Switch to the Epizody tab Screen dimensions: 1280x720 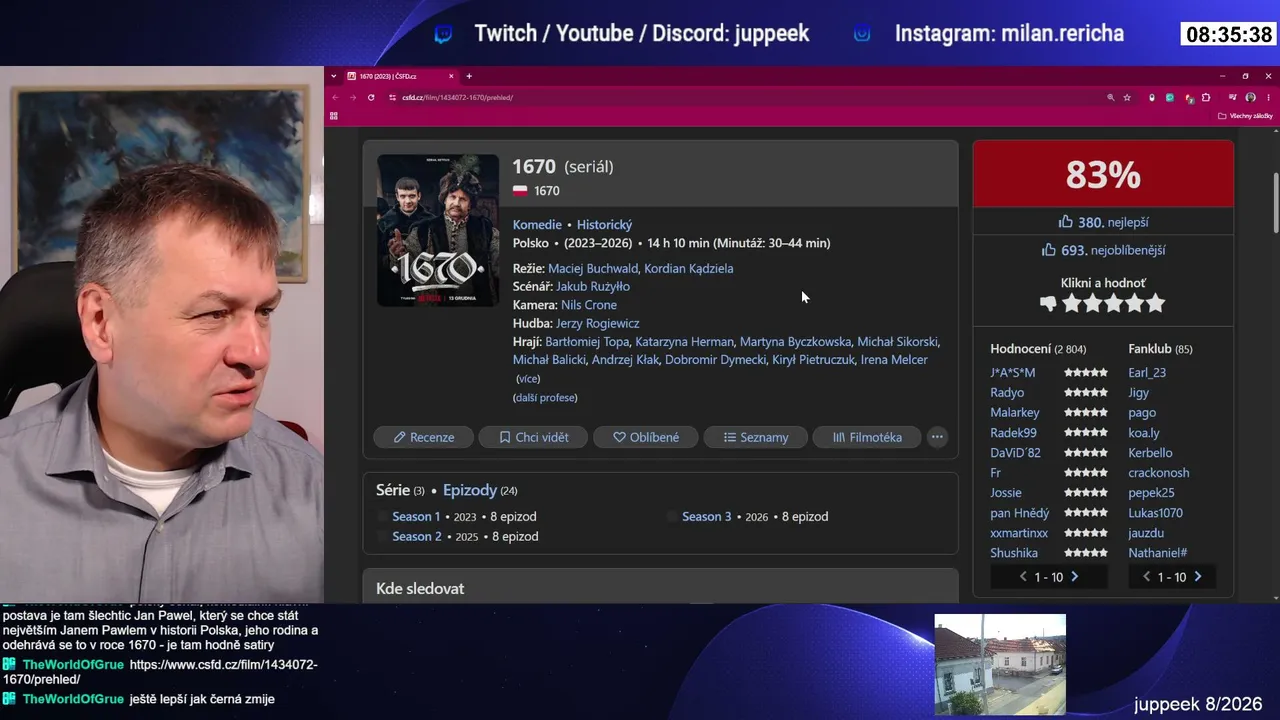tap(470, 490)
